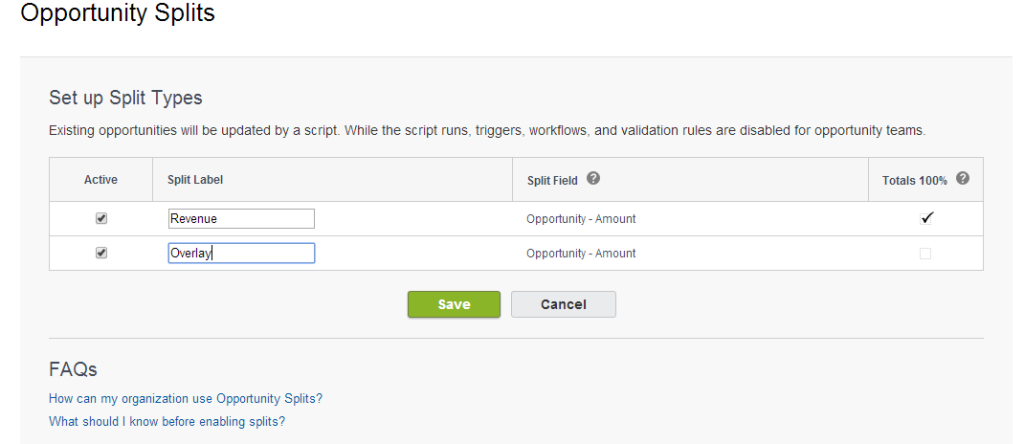
Task: Enable Totals 100% checkbox in Overlay row
Action: click(x=925, y=254)
